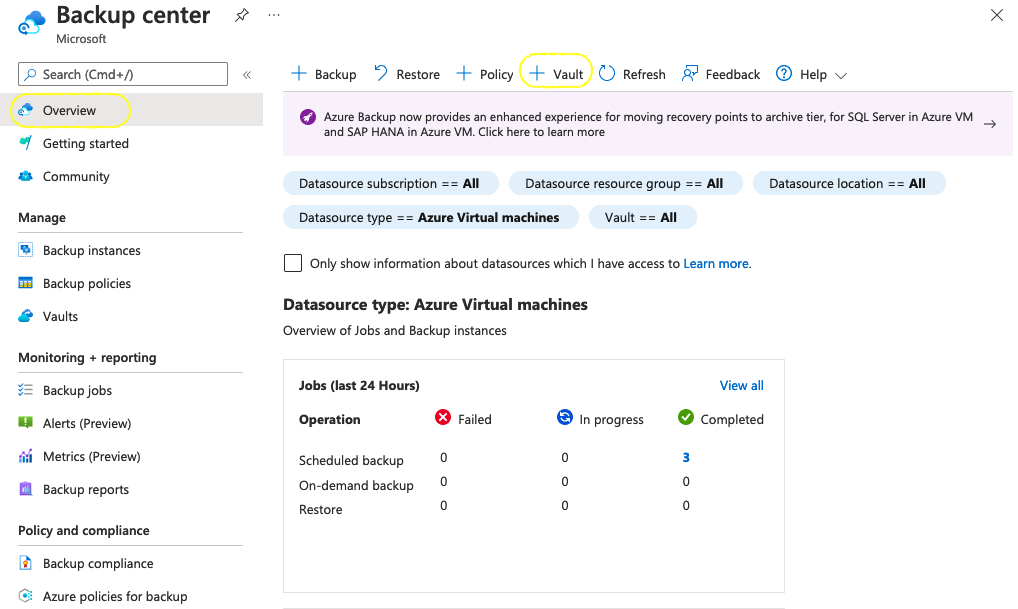The width and height of the screenshot is (1018, 609).
Task: Open the Learn more link
Action: 716,264
